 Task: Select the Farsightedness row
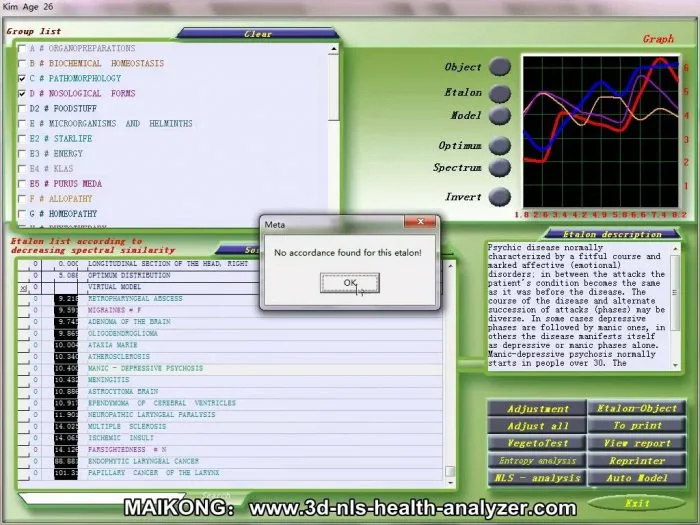(230, 450)
